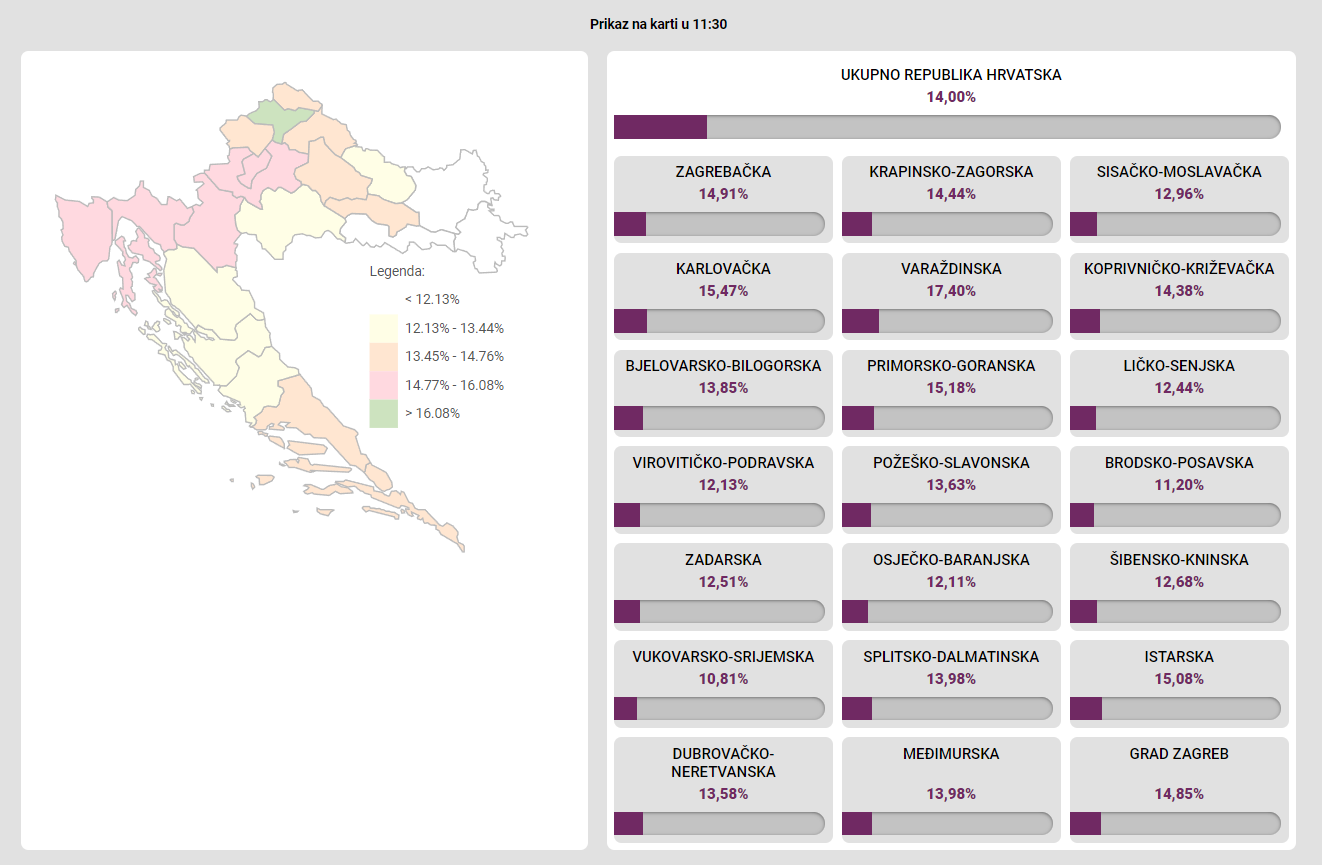Click the Virovitičko-Podravska card
The height and width of the screenshot is (865, 1322).
(x=723, y=490)
